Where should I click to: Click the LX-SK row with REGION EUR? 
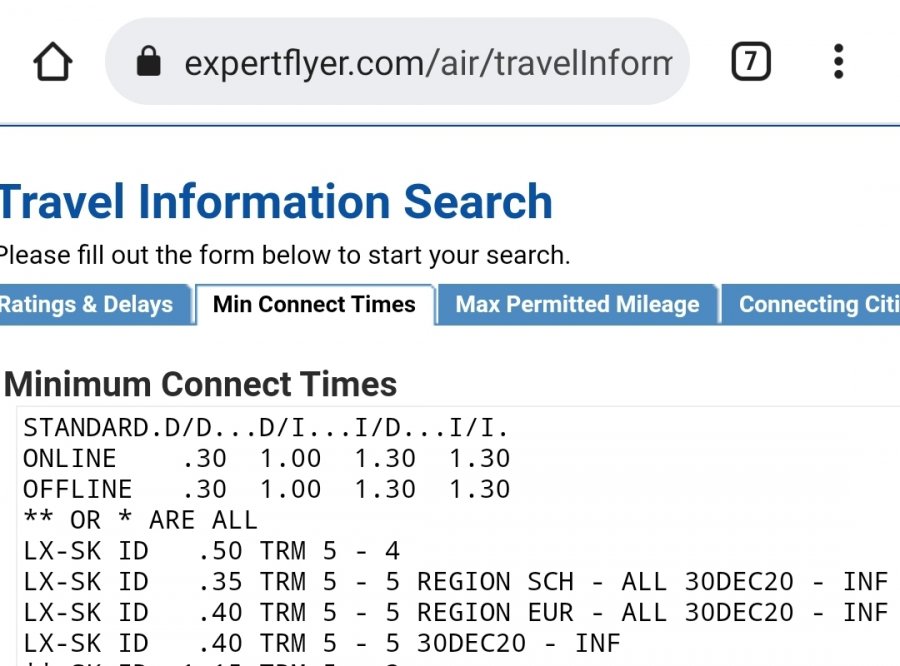(455, 612)
